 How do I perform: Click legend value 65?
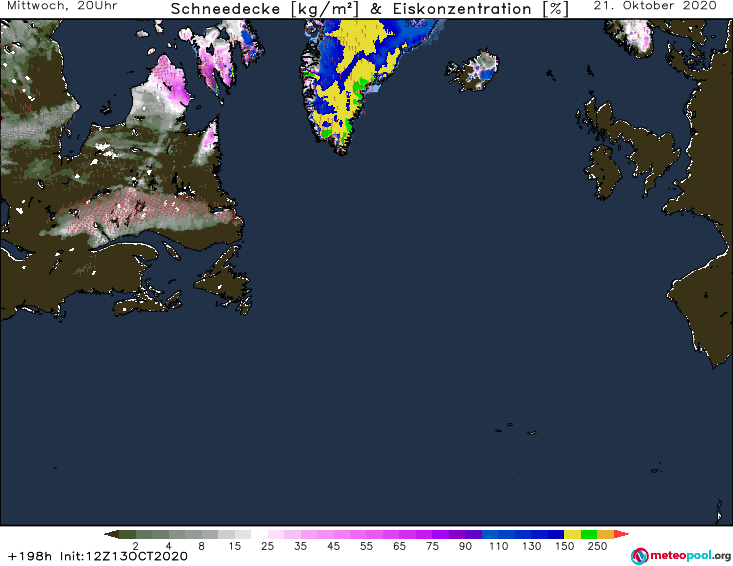click(399, 546)
